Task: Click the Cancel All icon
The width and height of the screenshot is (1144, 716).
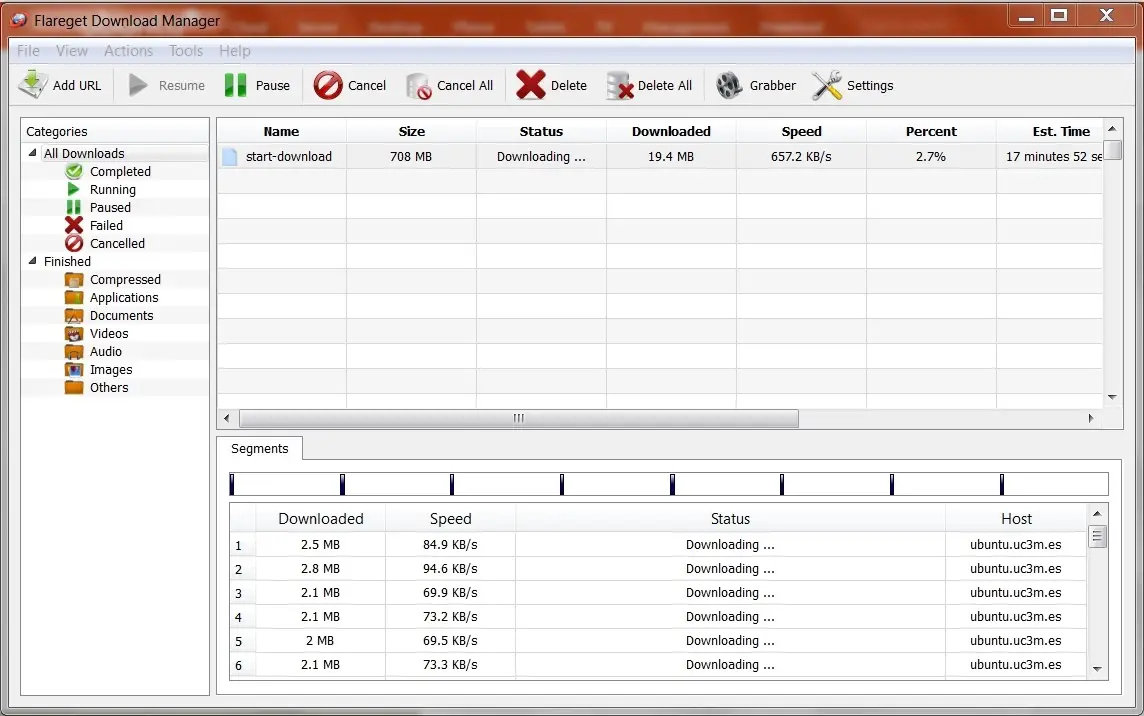Action: point(419,85)
